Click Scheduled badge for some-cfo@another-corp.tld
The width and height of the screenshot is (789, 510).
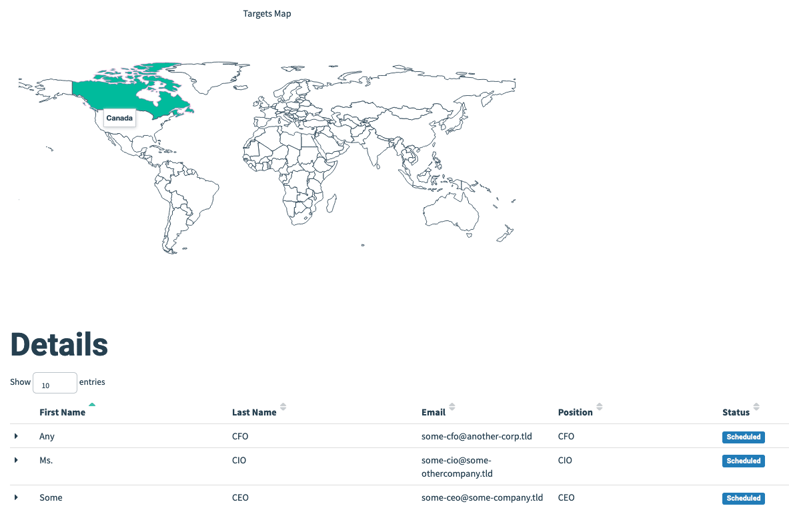coord(743,437)
